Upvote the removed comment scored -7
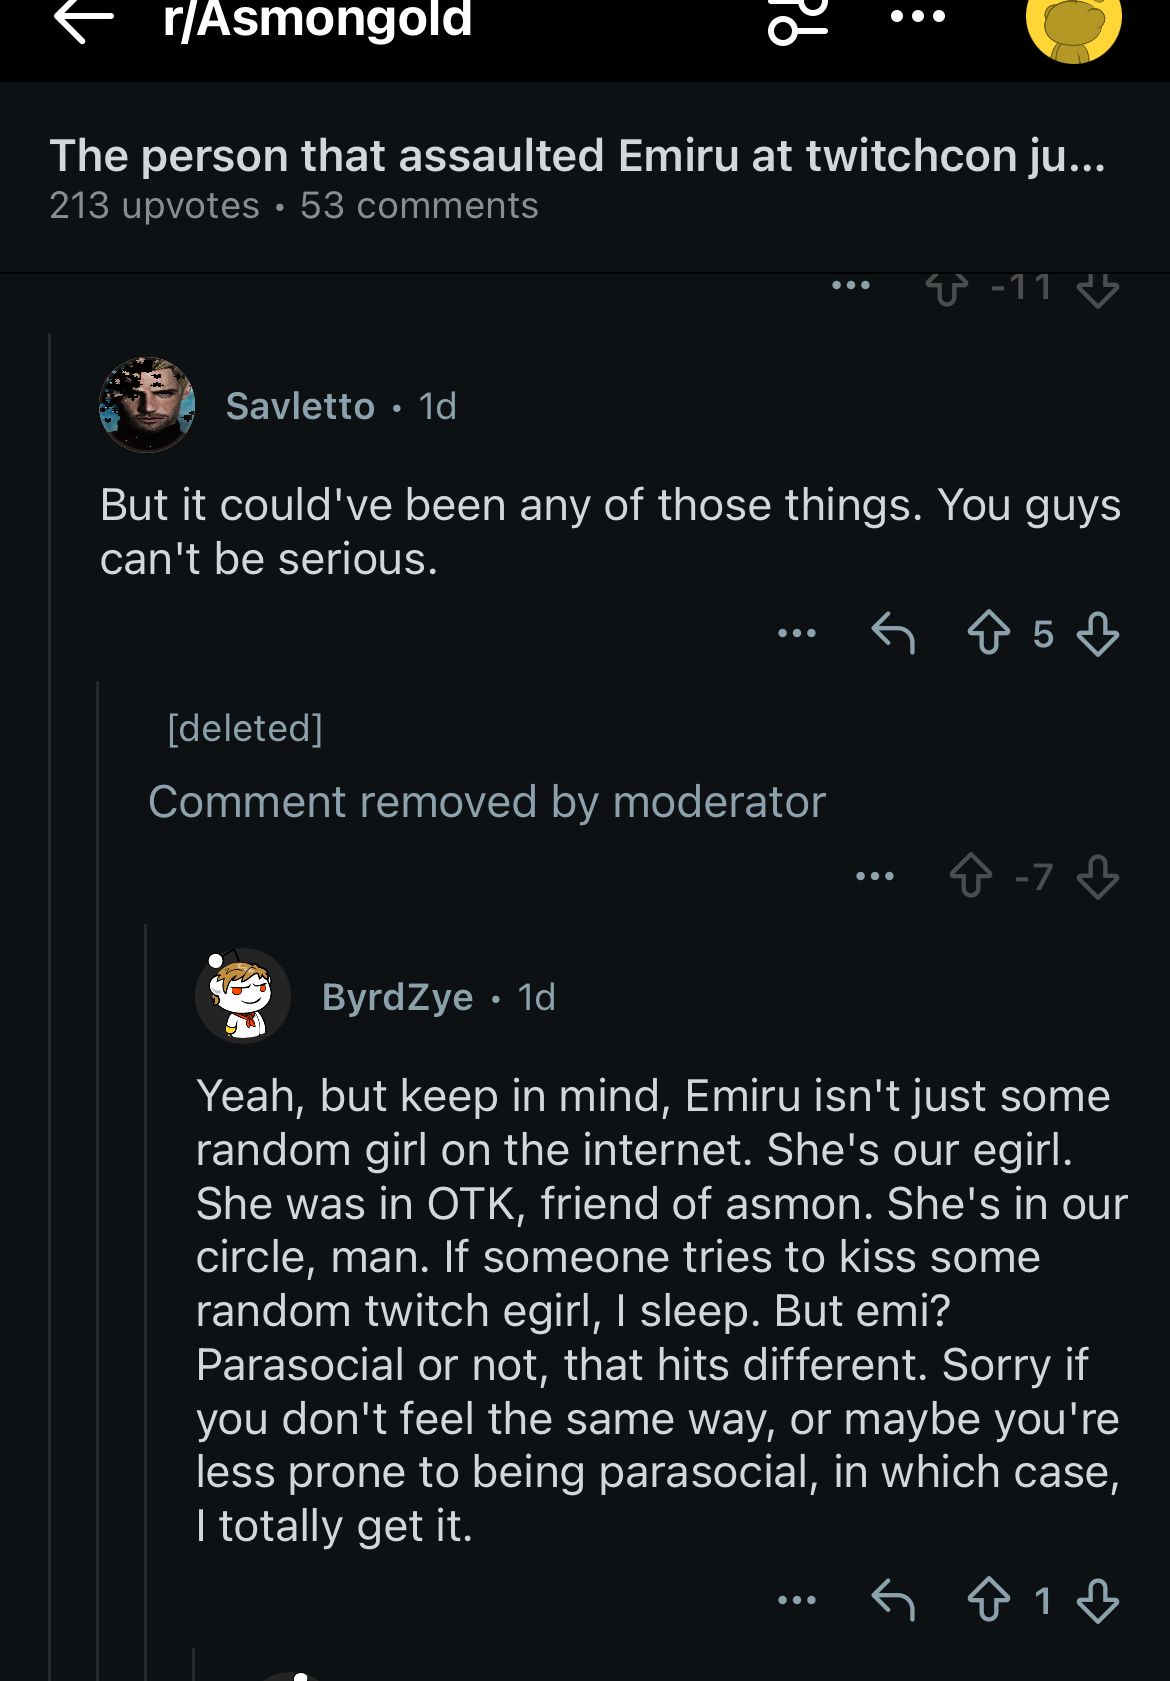 [970, 877]
